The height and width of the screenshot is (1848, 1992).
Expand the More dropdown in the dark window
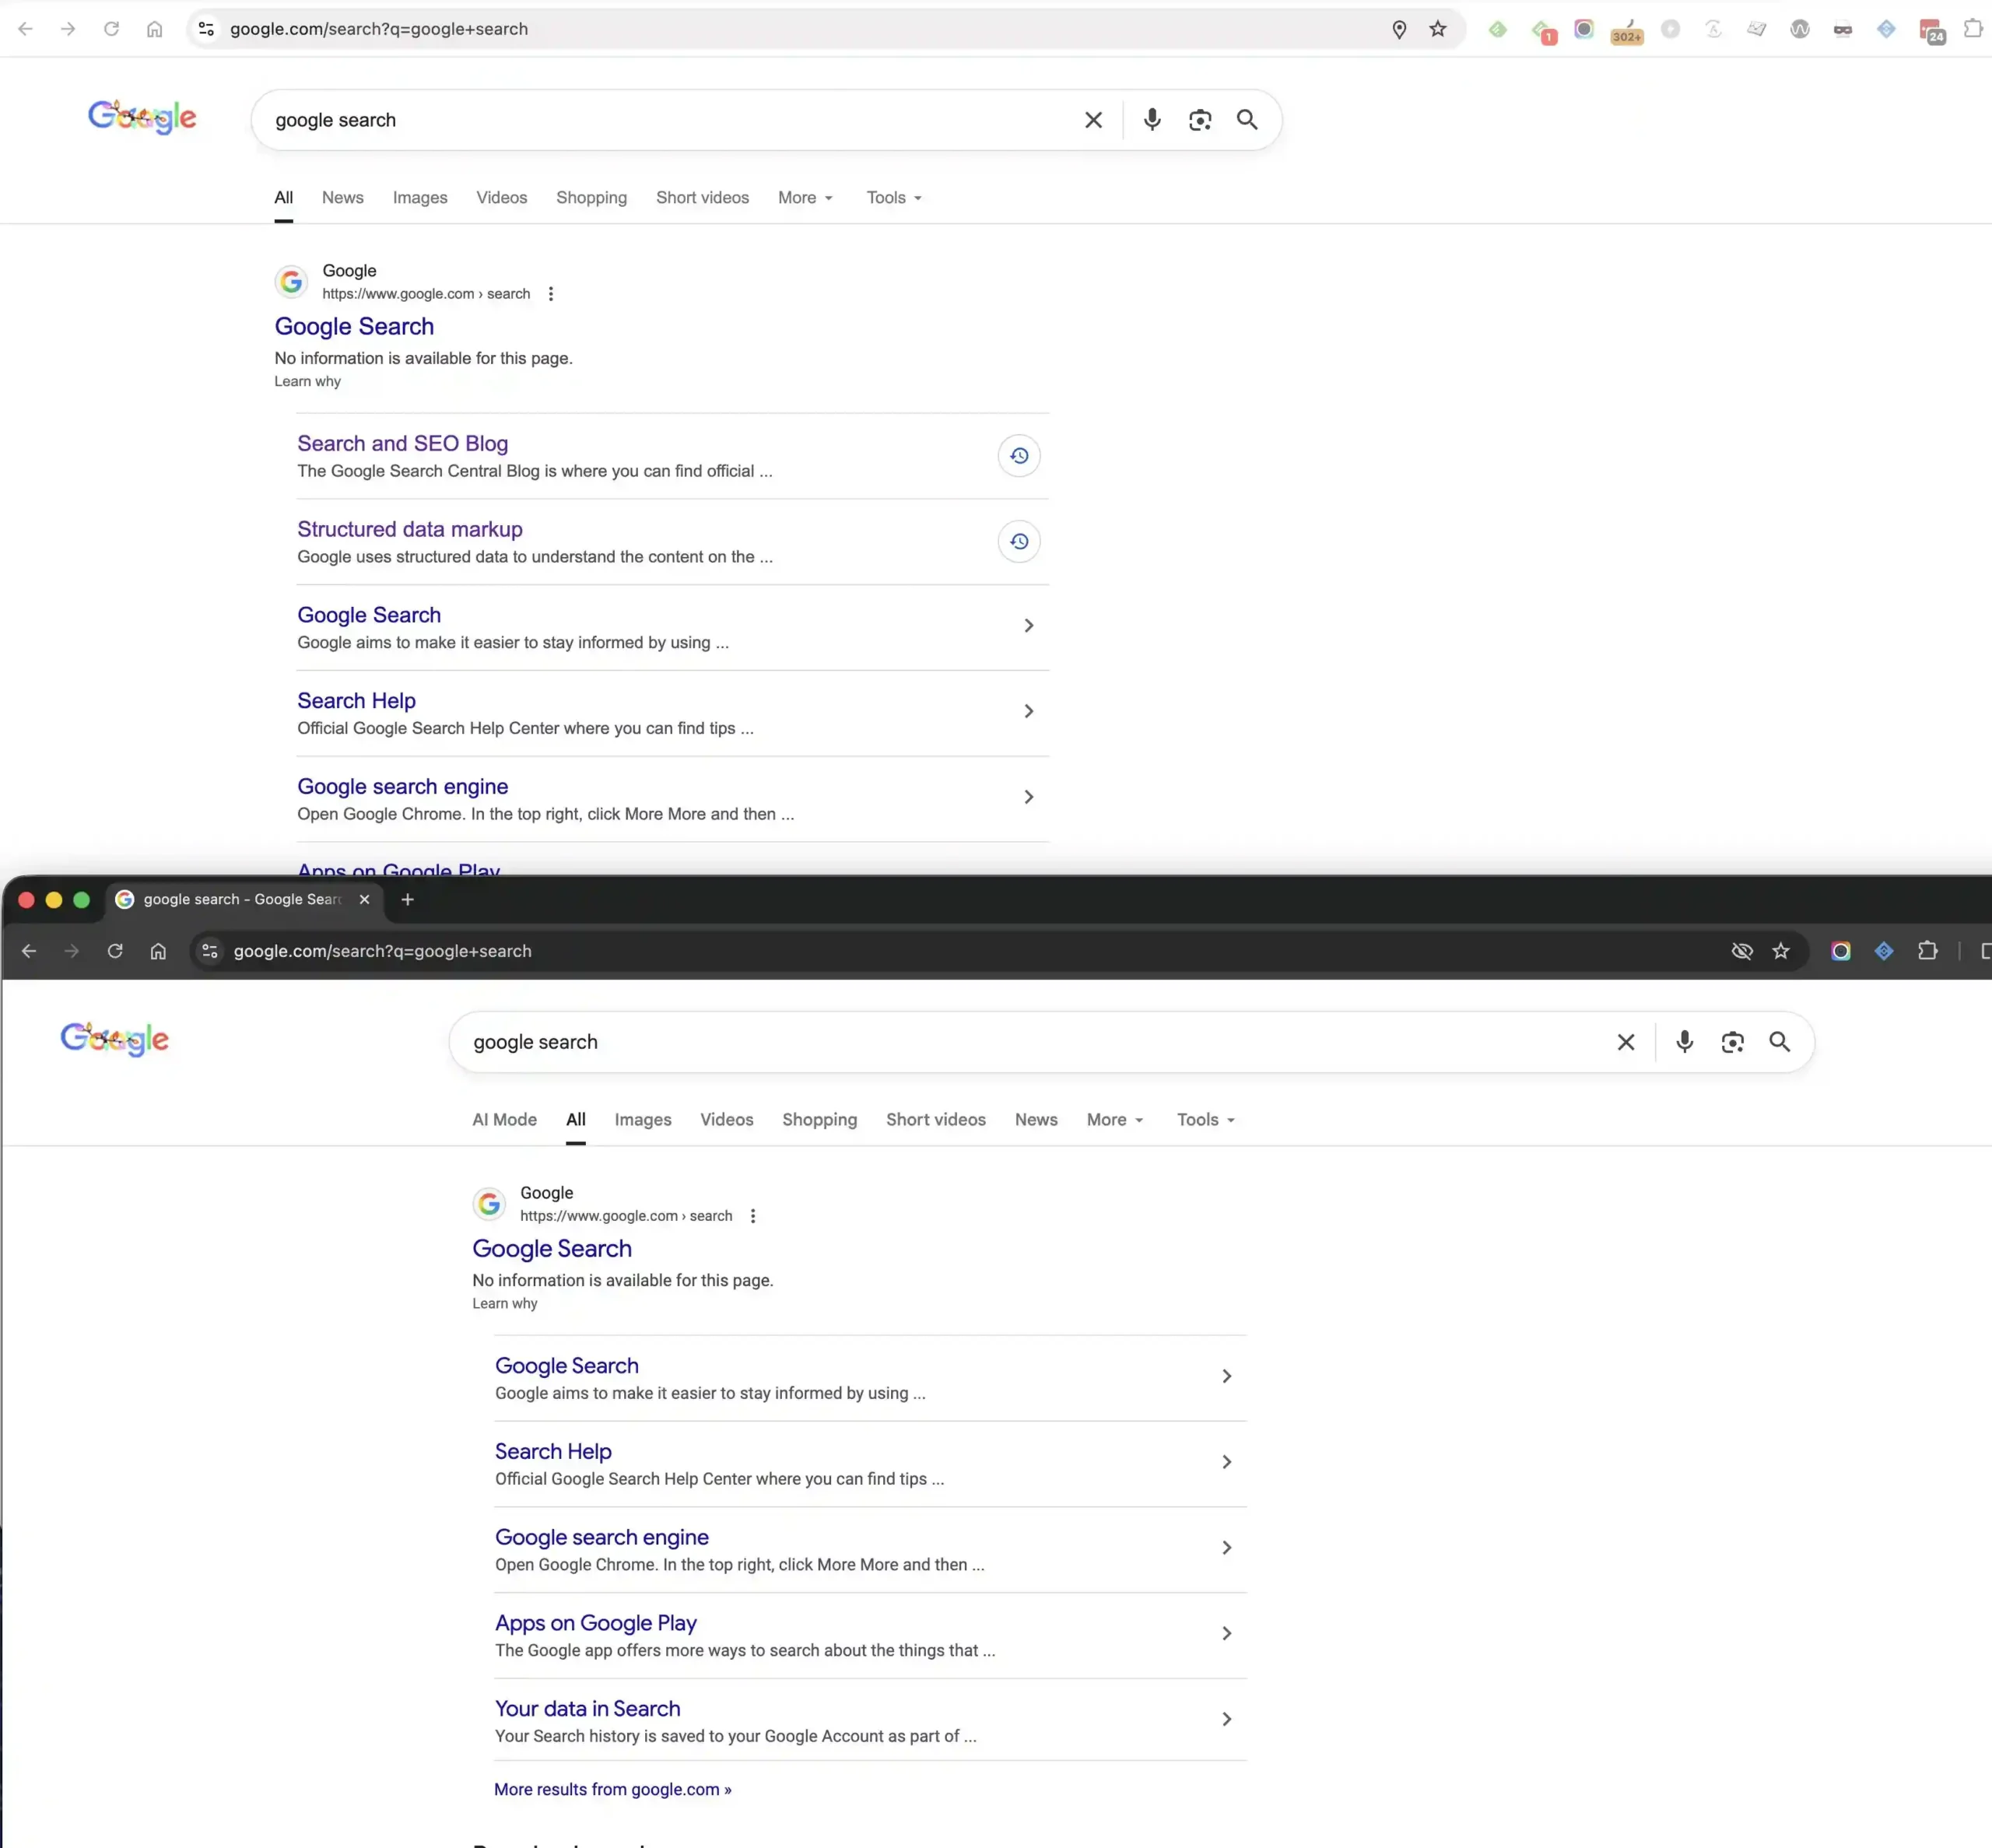pyautogui.click(x=1115, y=1120)
